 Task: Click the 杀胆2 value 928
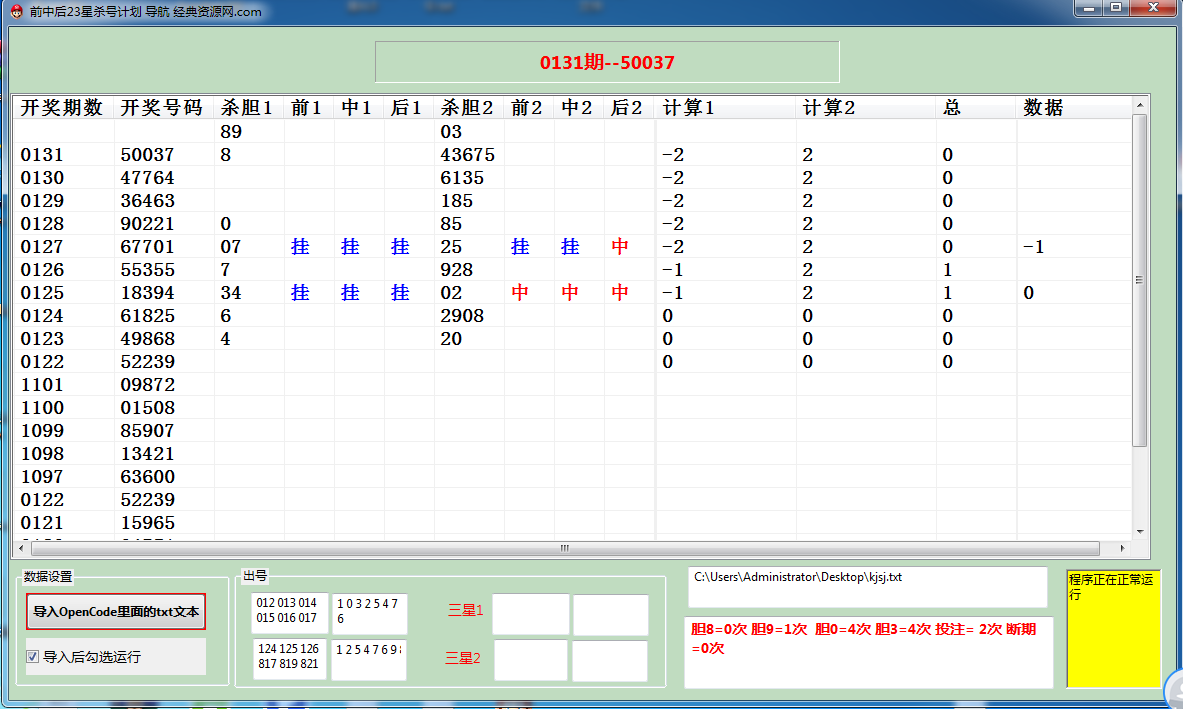[x=456, y=270]
